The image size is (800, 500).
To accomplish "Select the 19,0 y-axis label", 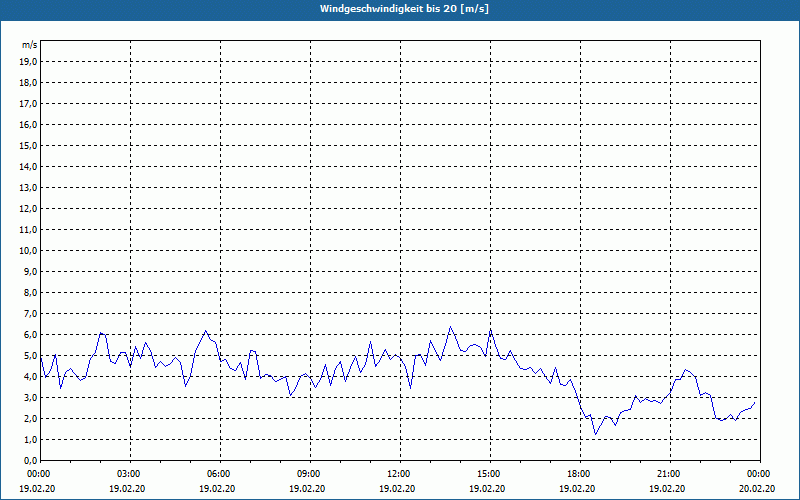I will [28, 62].
